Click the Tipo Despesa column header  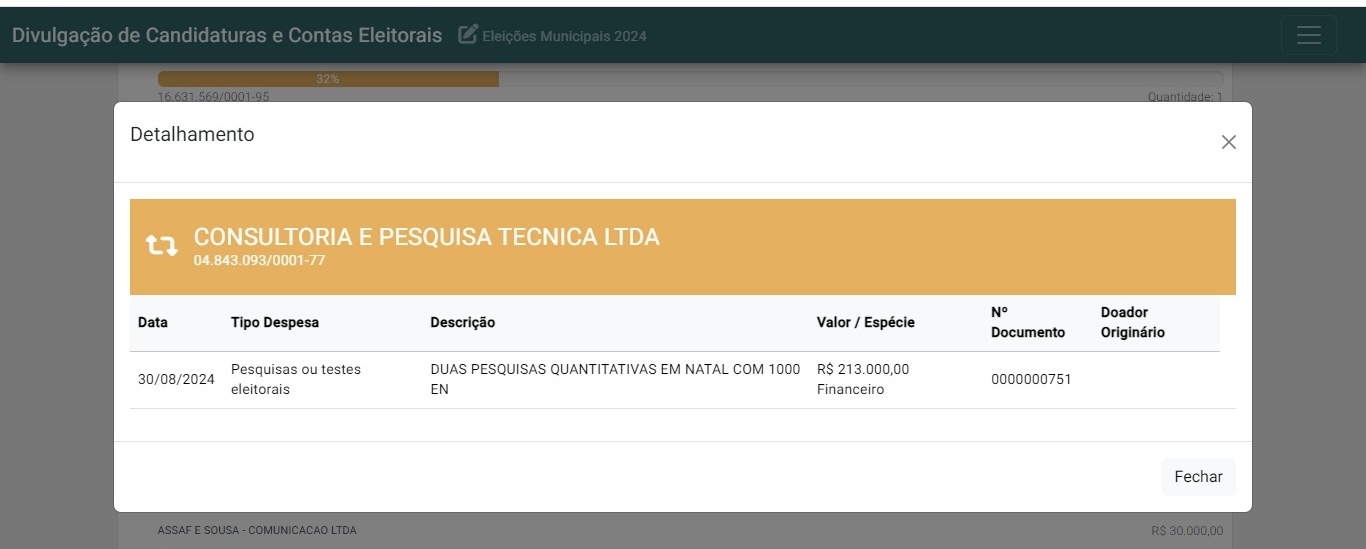275,322
